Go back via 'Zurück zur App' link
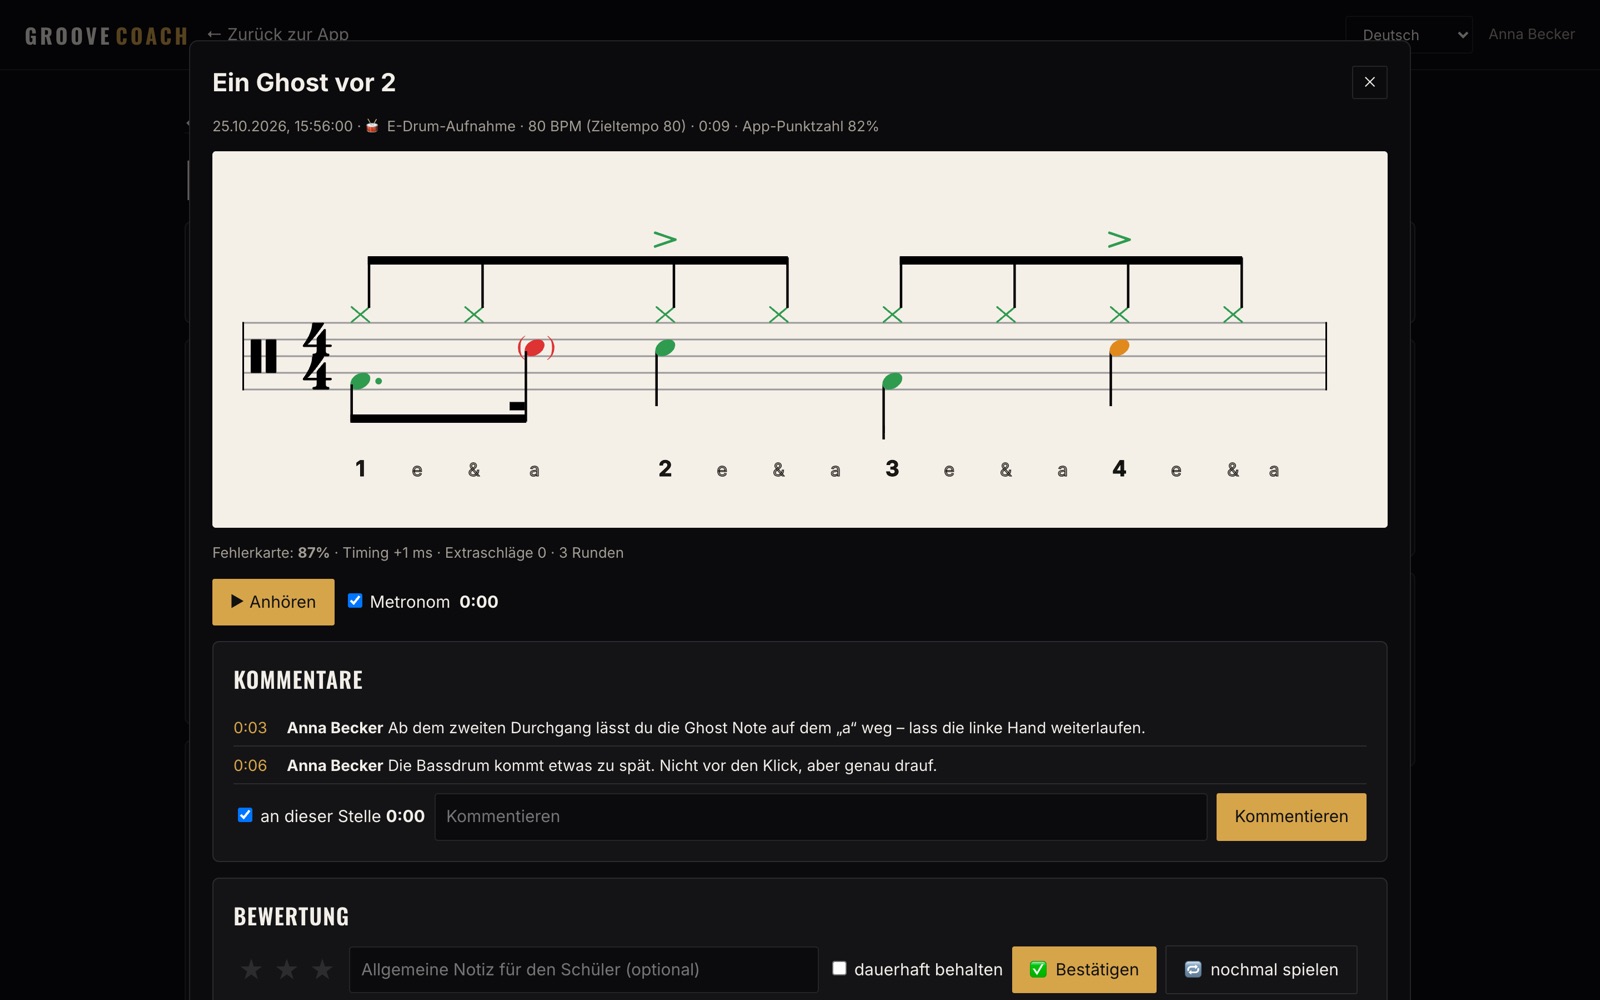This screenshot has height=1000, width=1600. (x=278, y=34)
